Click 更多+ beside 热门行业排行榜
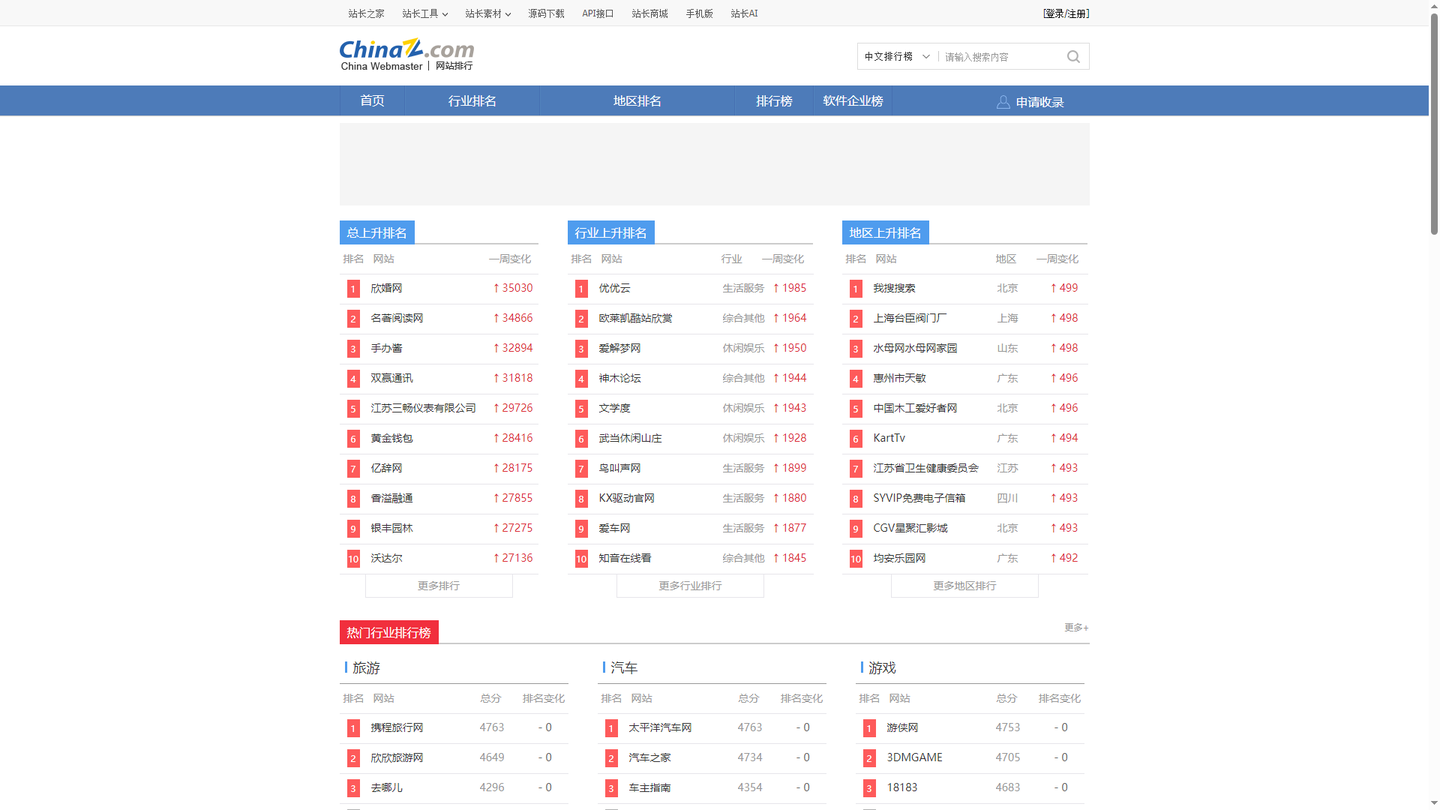1440x810 pixels. click(1076, 628)
